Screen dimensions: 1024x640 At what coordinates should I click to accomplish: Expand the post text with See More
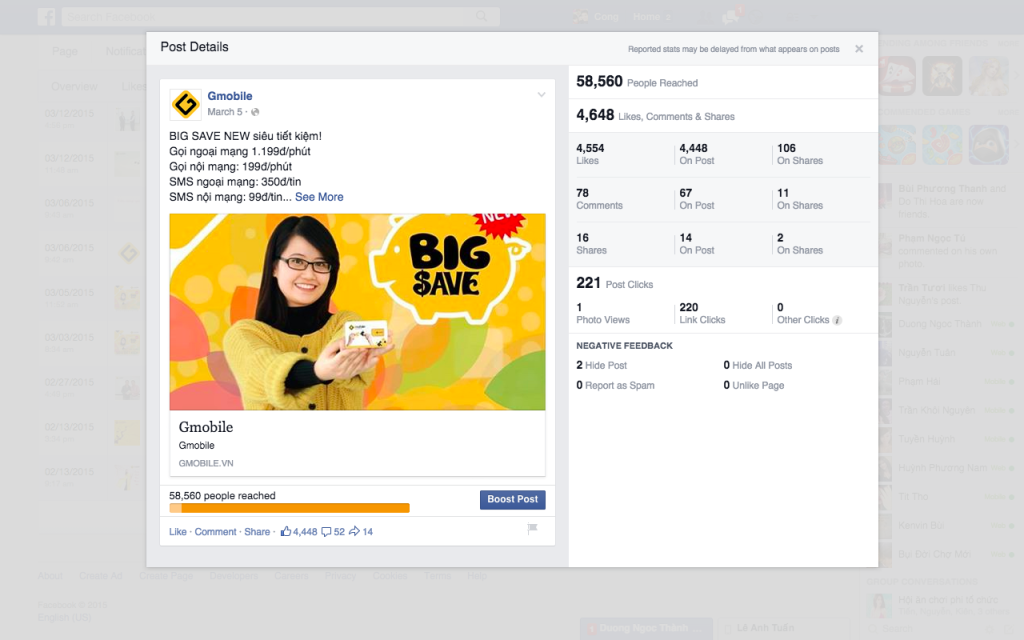pos(319,197)
